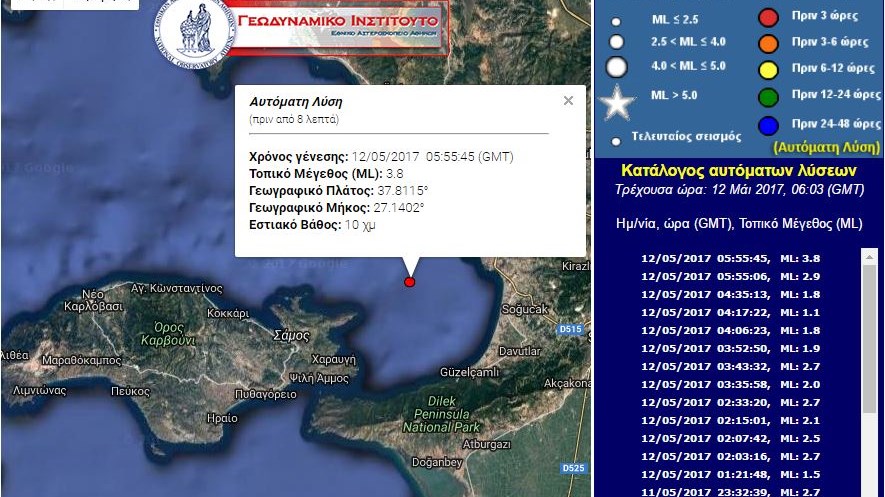Click the Πυθαγόρειο map label
885x497 pixels.
[265, 394]
